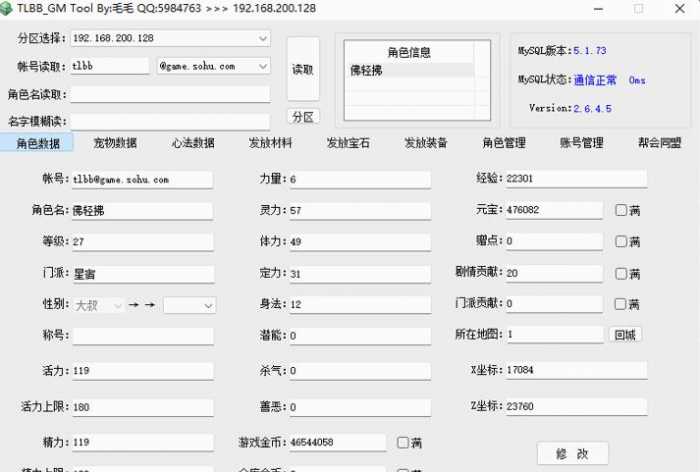Viewport: 700px width, 472px height.
Task: Click the 帐号读取 tlbb input field
Action: [x=109, y=66]
